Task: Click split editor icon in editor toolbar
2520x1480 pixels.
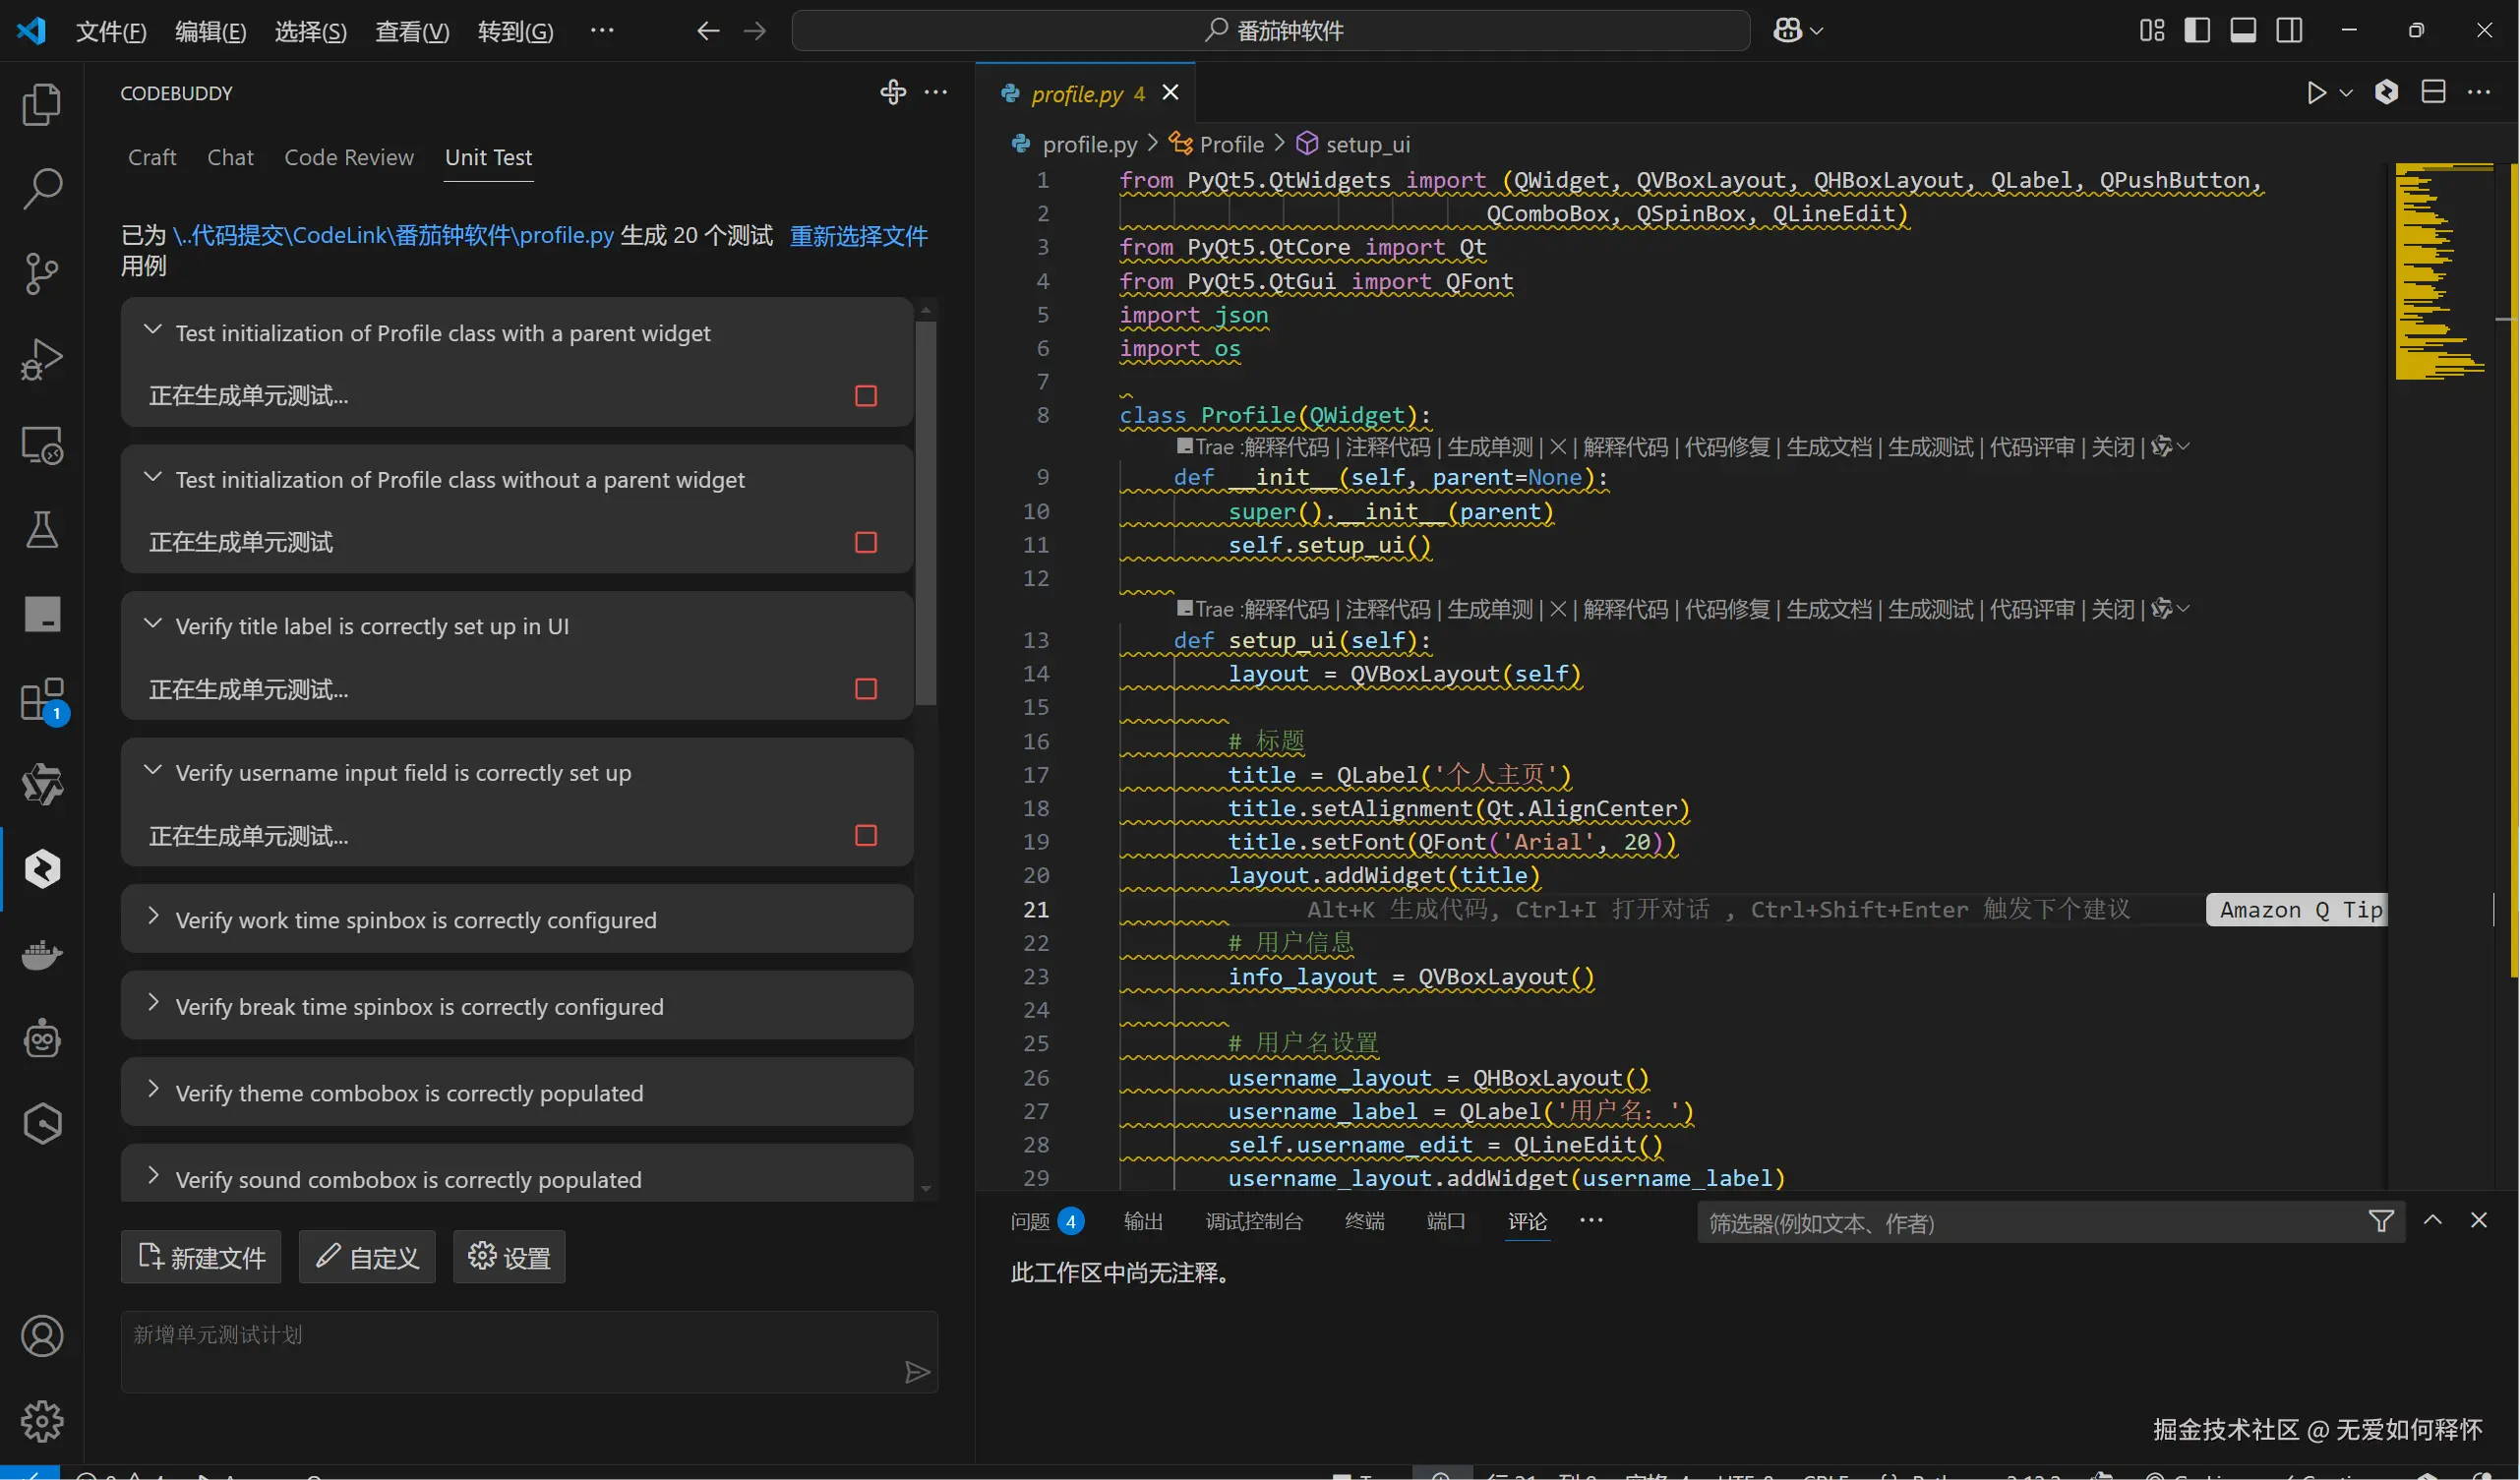Action: pos(2433,93)
